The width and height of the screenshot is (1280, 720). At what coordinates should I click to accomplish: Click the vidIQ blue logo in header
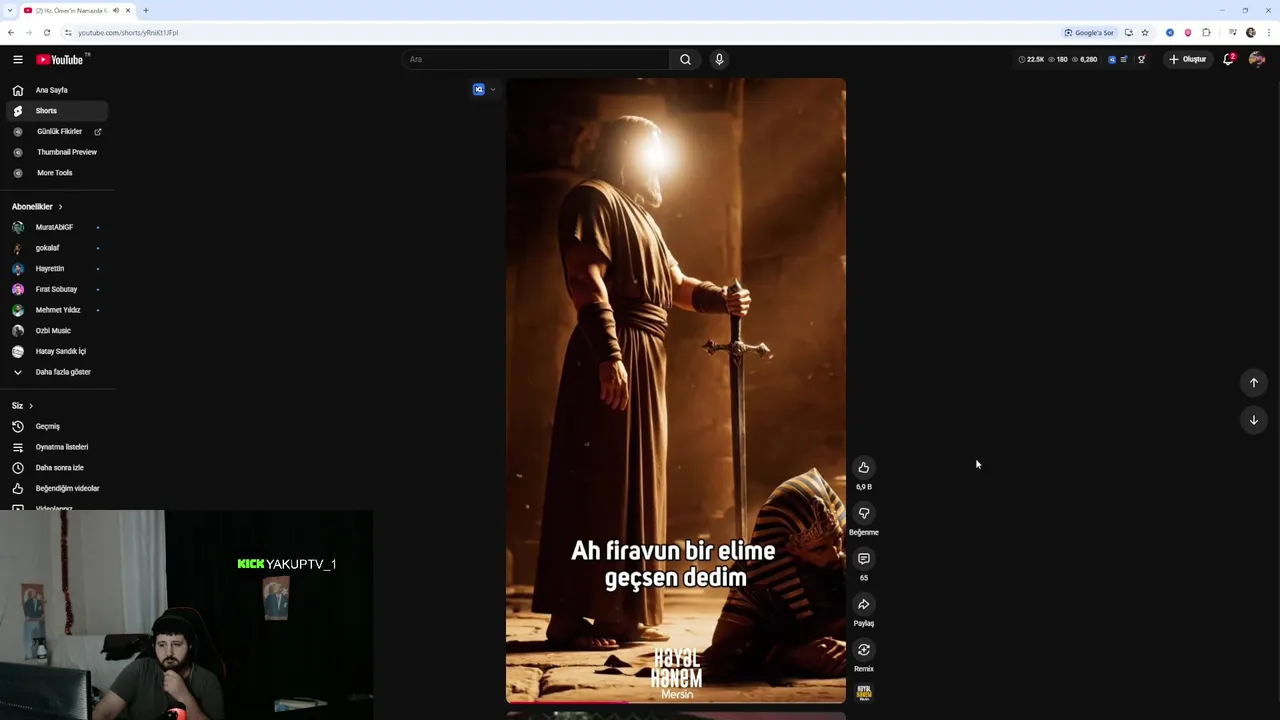(1112, 59)
